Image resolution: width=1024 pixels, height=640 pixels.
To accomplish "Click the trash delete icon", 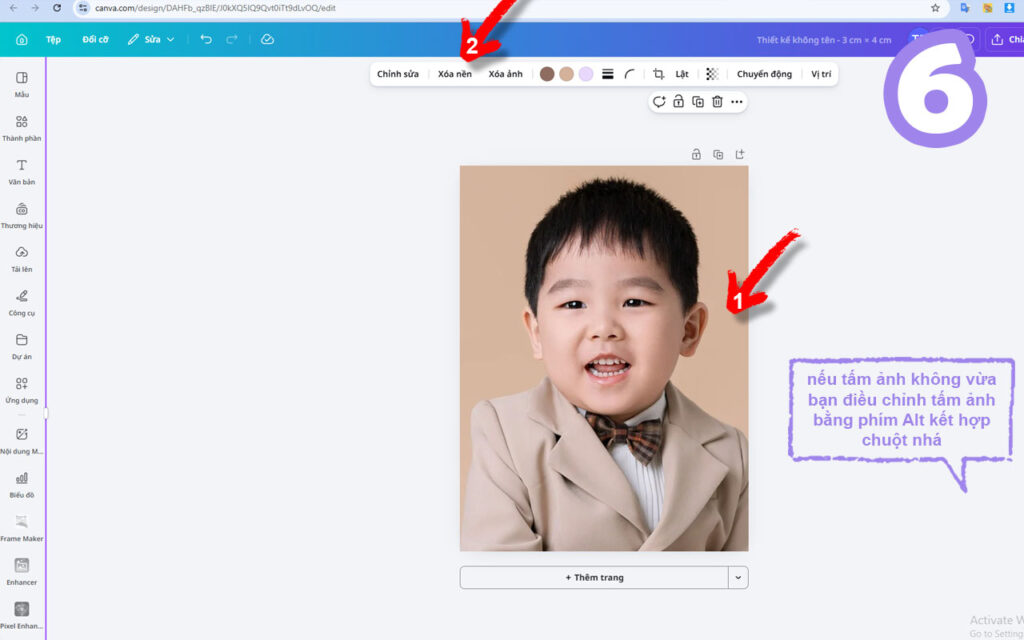I will (x=717, y=101).
